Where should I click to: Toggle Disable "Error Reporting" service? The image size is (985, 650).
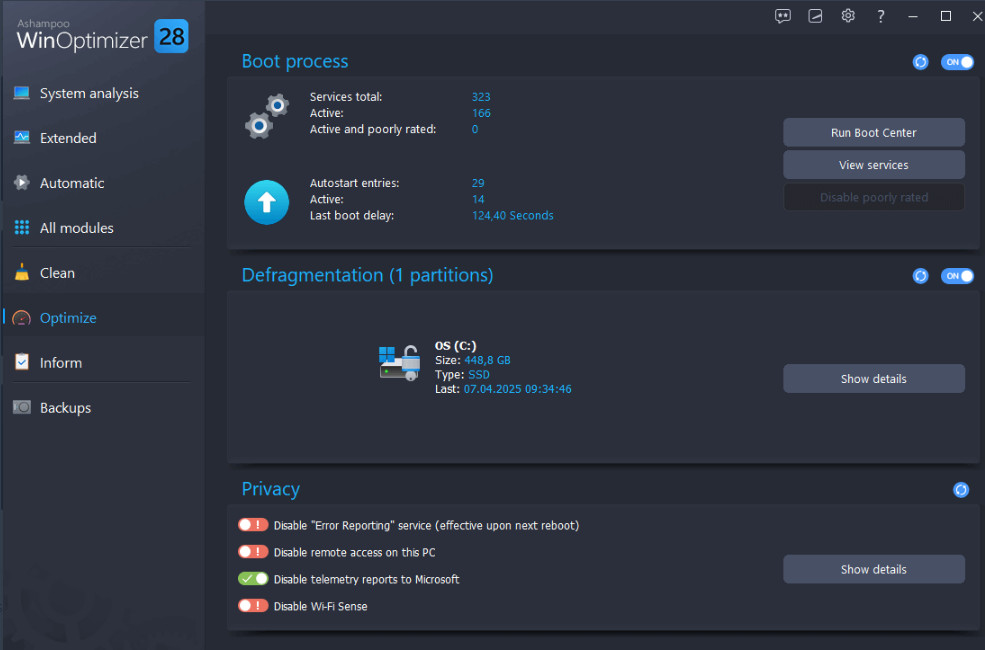[x=253, y=525]
